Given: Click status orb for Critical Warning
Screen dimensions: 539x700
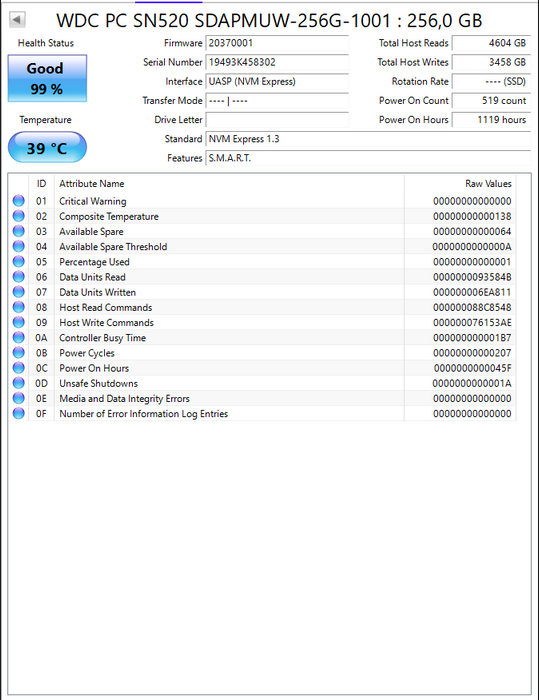Looking at the screenshot, I should pos(19,201).
